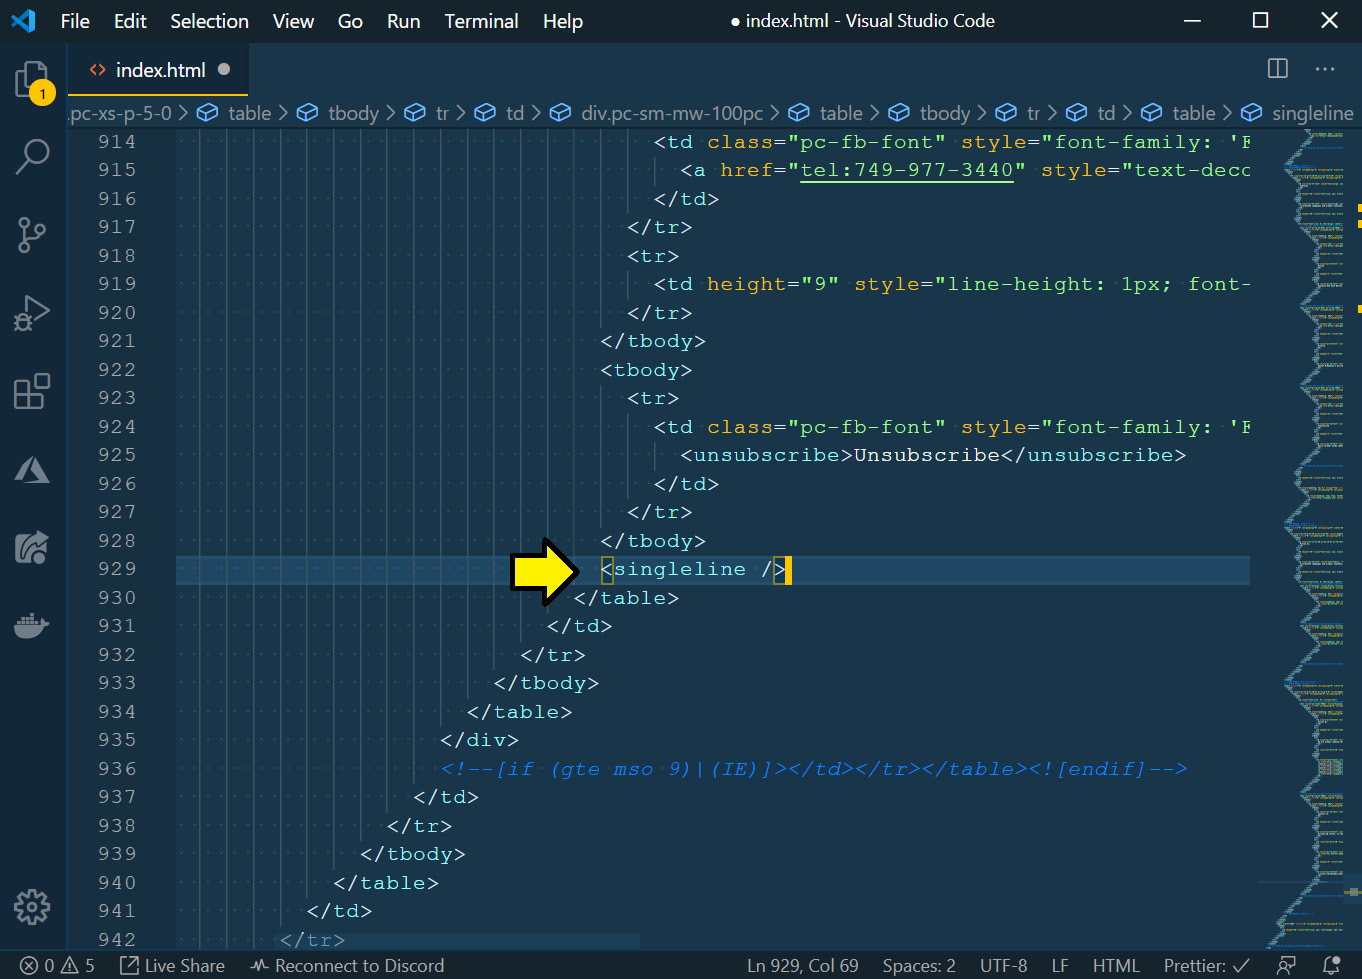1362x979 pixels.
Task: Open the Live Share view in activity bar
Action: coord(32,547)
